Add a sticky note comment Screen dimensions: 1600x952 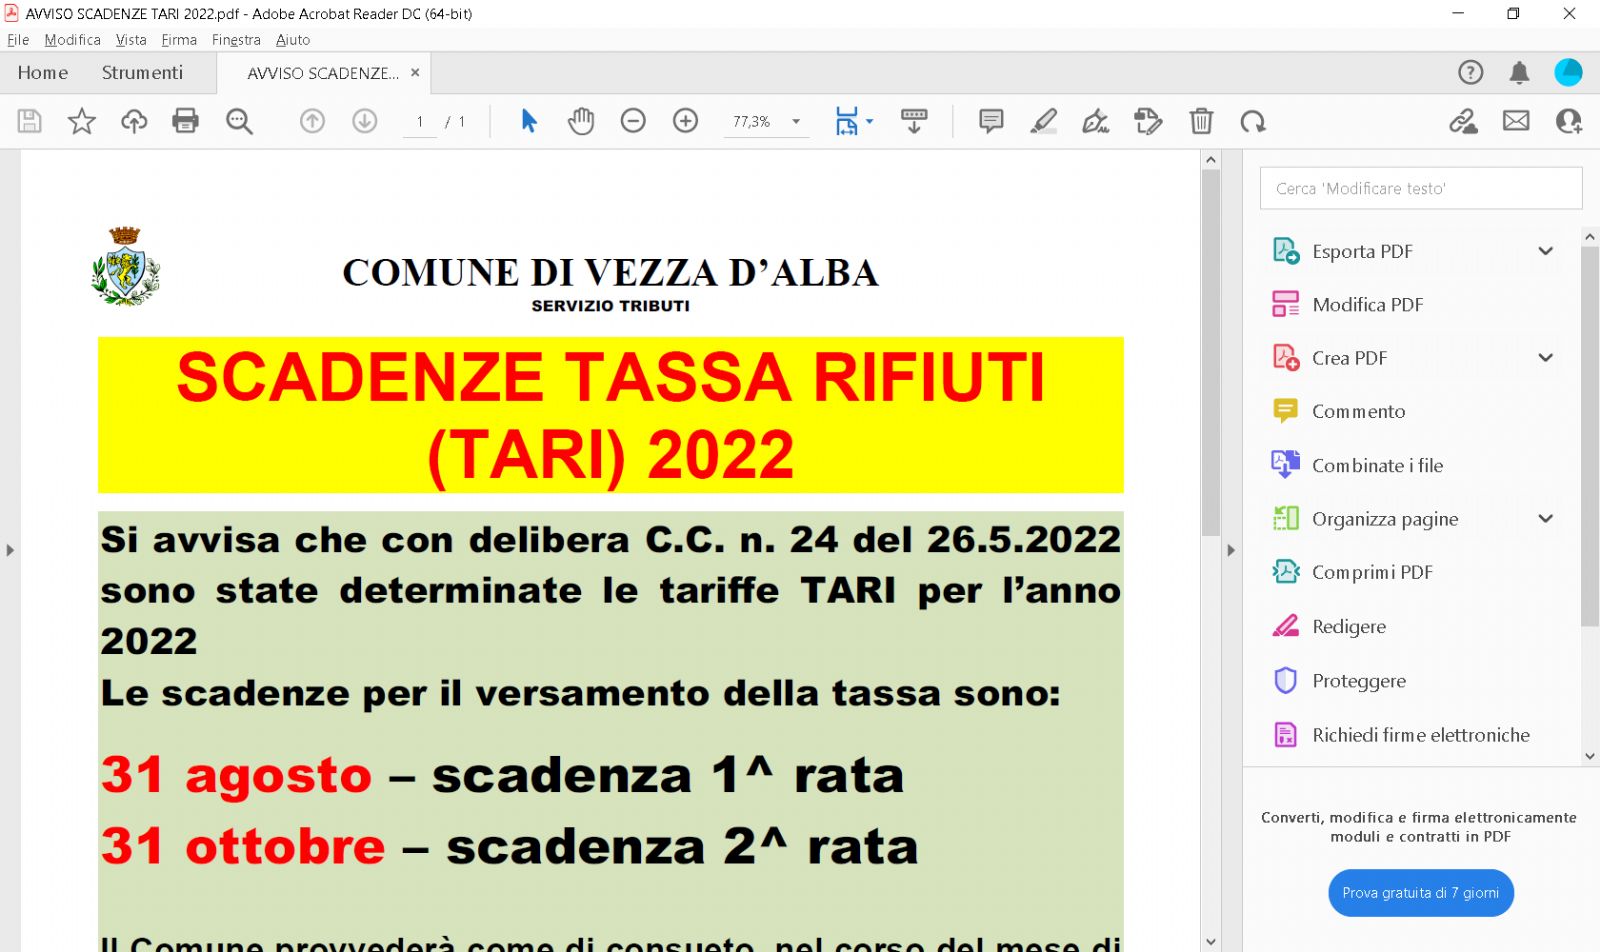coord(991,121)
